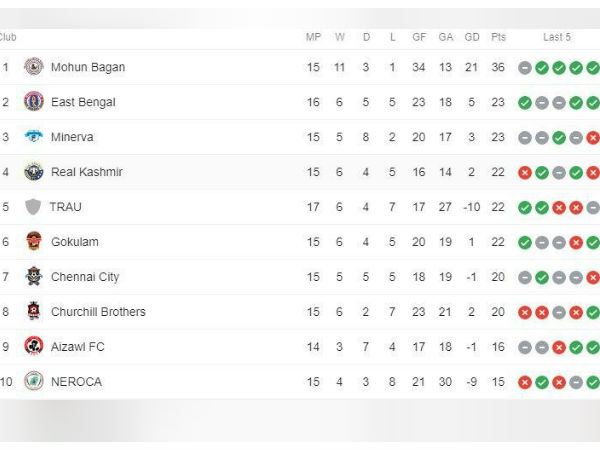Click the Chennai City club crest

[34, 276]
